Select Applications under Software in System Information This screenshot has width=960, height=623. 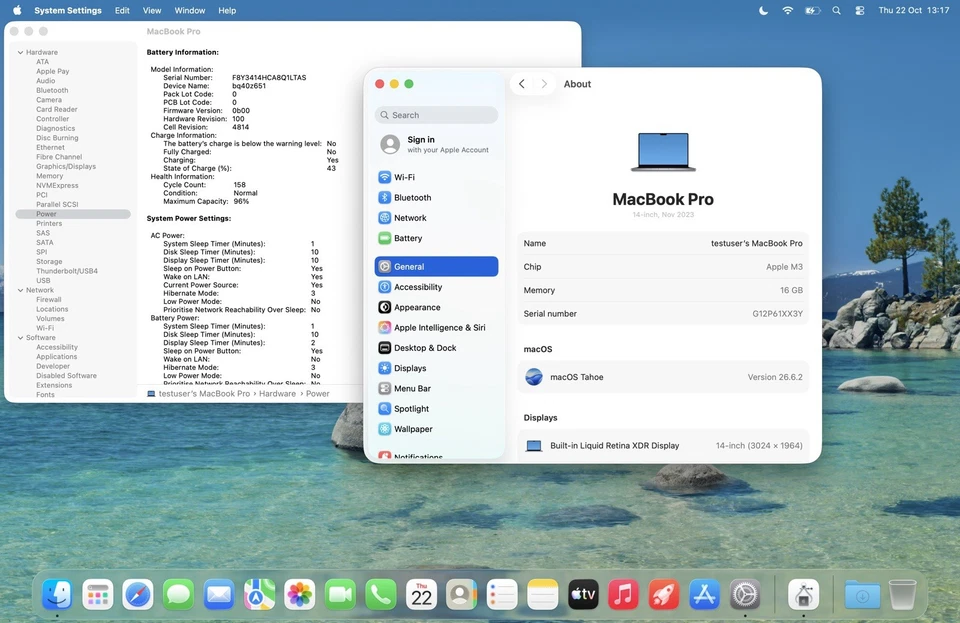point(56,357)
